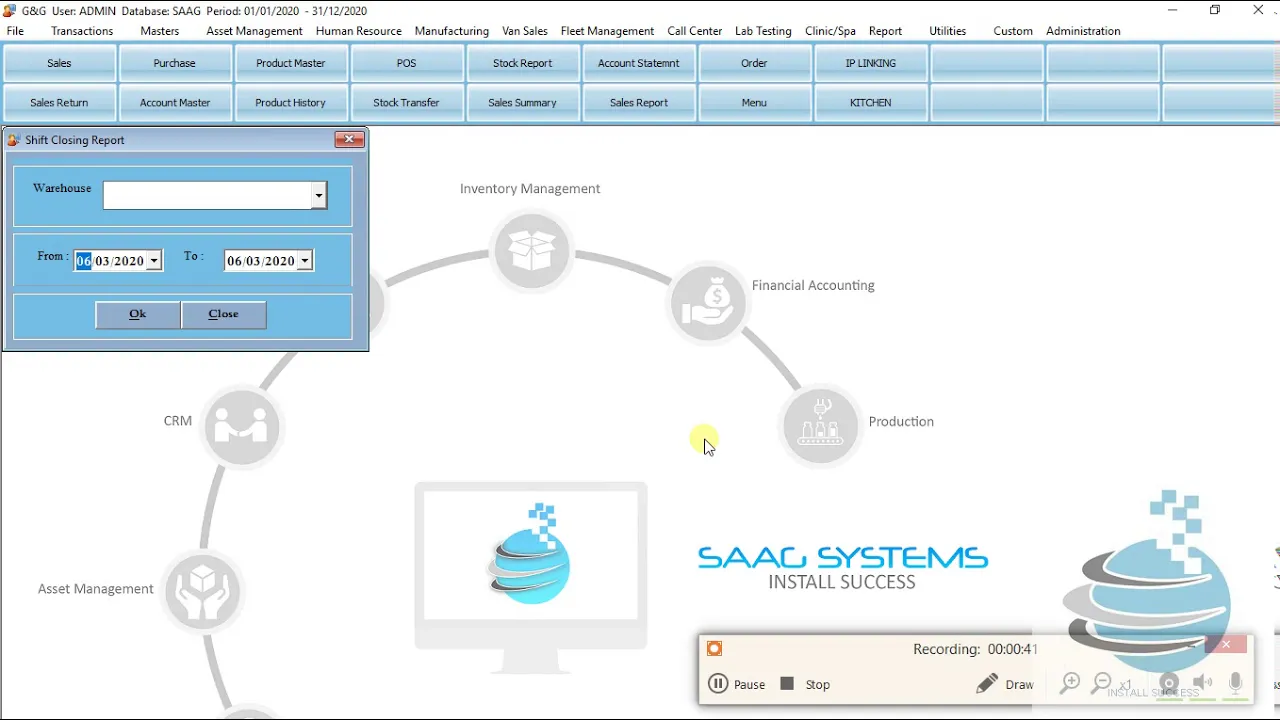The image size is (1280, 720).
Task: Open Stock Transfer shortcut
Action: pos(406,103)
